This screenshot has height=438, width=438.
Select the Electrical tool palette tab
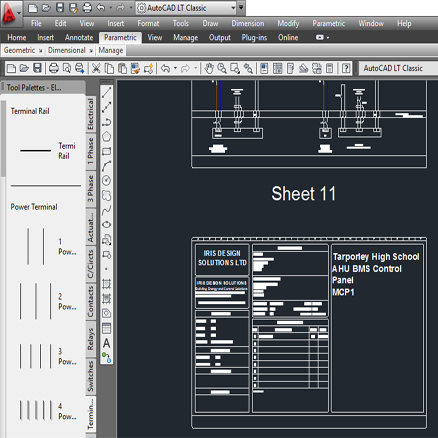pos(91,114)
